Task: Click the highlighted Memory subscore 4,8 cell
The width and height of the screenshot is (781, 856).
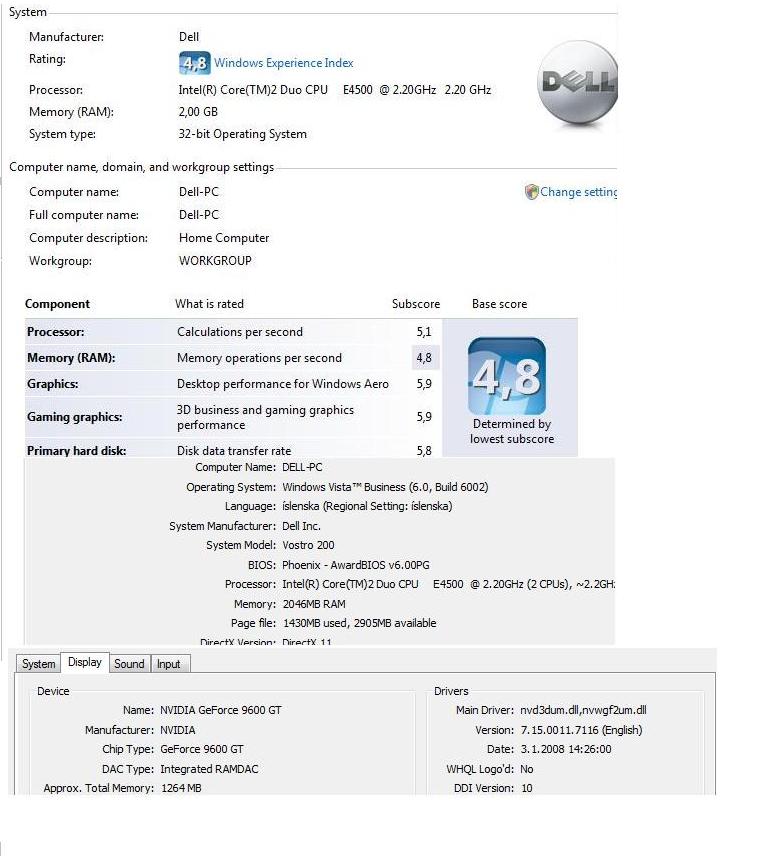Action: pos(424,358)
